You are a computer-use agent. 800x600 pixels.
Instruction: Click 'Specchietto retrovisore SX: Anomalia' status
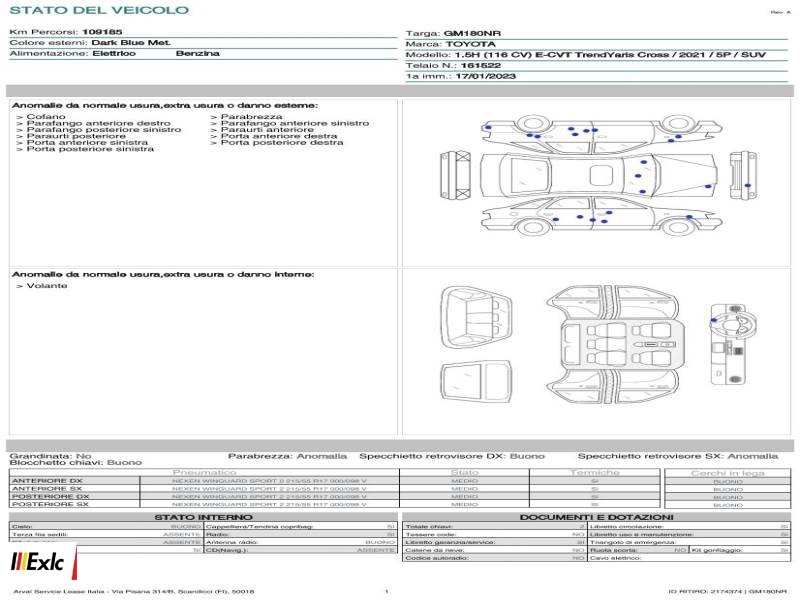(678, 456)
